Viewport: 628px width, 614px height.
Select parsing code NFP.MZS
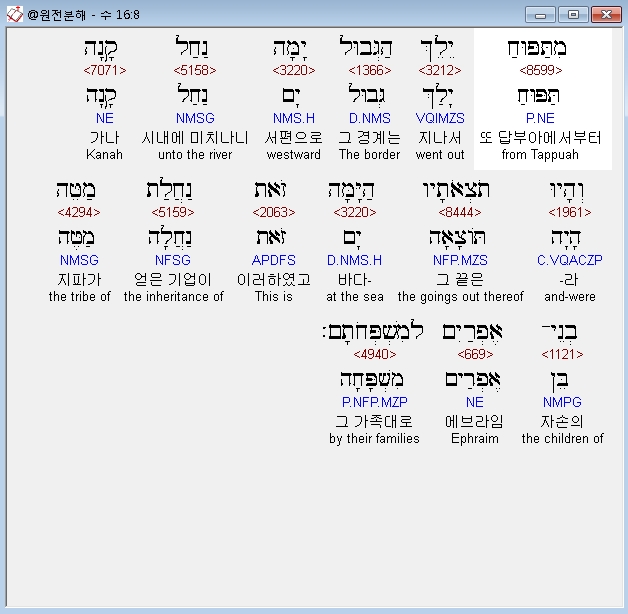[x=460, y=260]
